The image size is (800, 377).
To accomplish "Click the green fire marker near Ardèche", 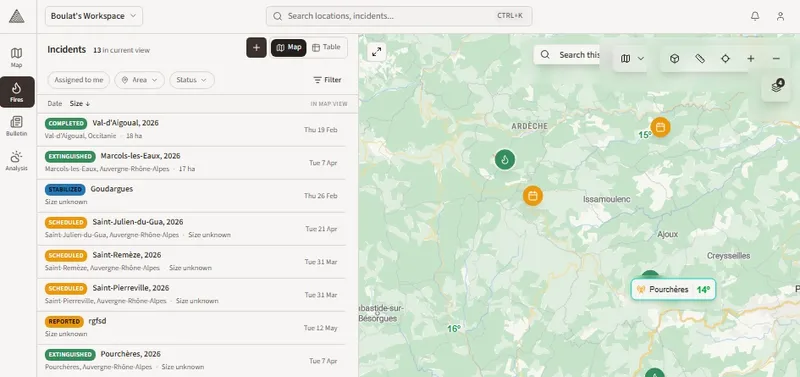I will click(x=505, y=160).
